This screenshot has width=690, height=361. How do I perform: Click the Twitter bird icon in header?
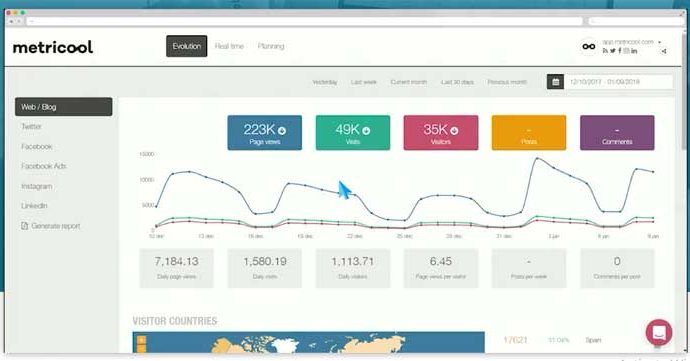tap(613, 51)
